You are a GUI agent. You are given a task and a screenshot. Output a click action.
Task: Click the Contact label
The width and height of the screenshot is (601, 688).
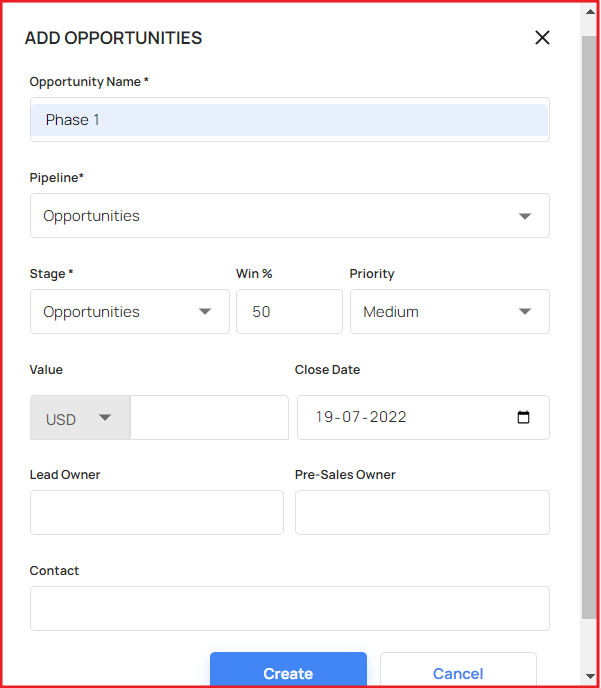coord(54,571)
